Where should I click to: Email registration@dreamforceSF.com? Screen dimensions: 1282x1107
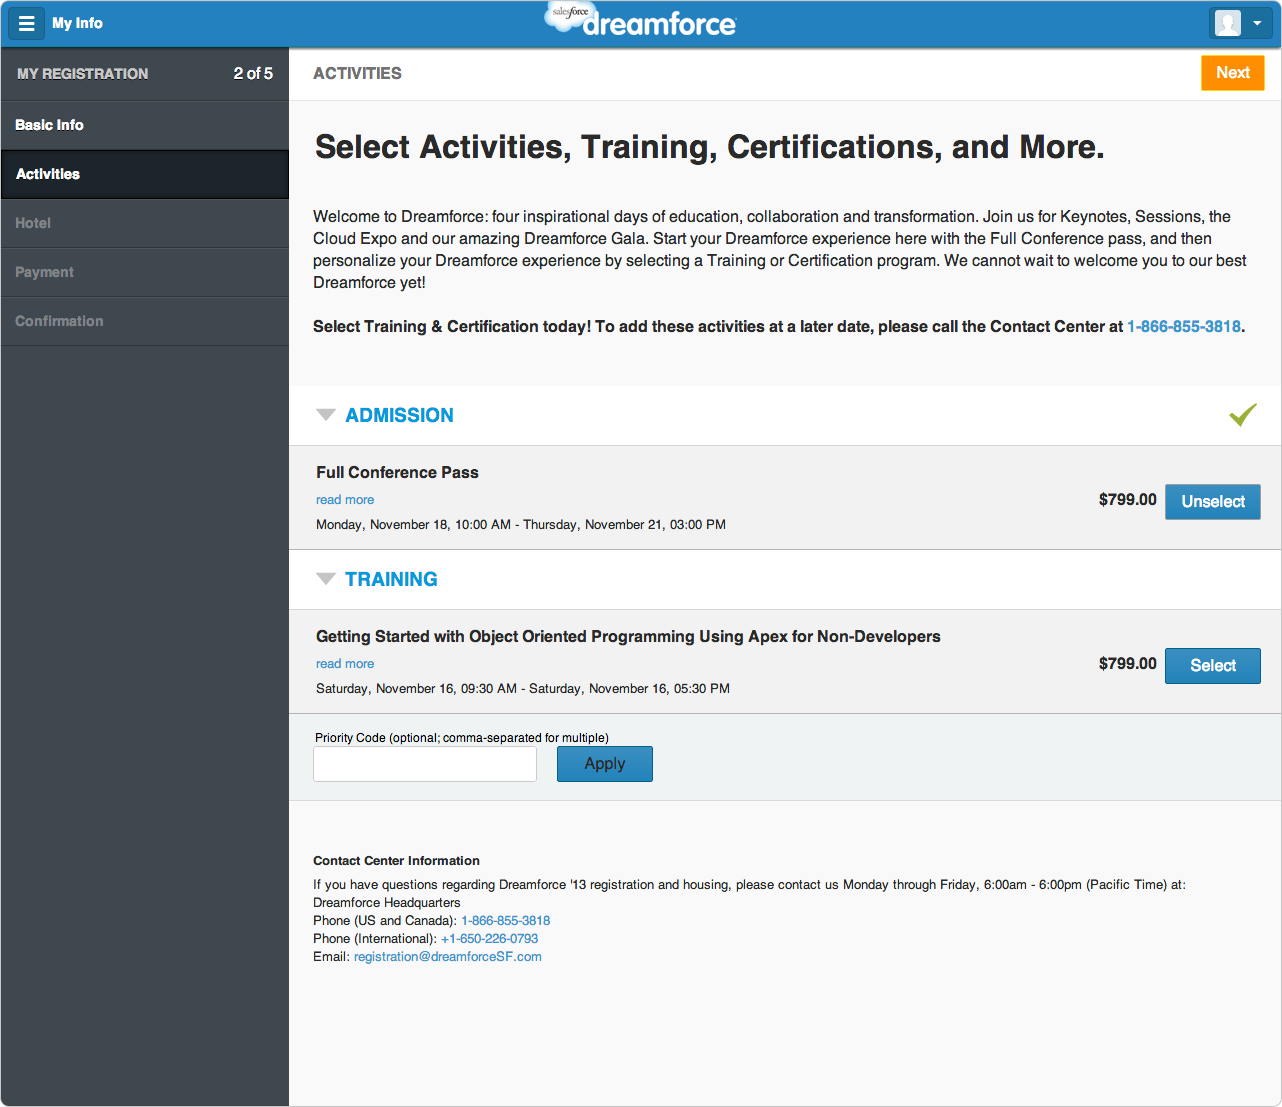[x=448, y=957]
